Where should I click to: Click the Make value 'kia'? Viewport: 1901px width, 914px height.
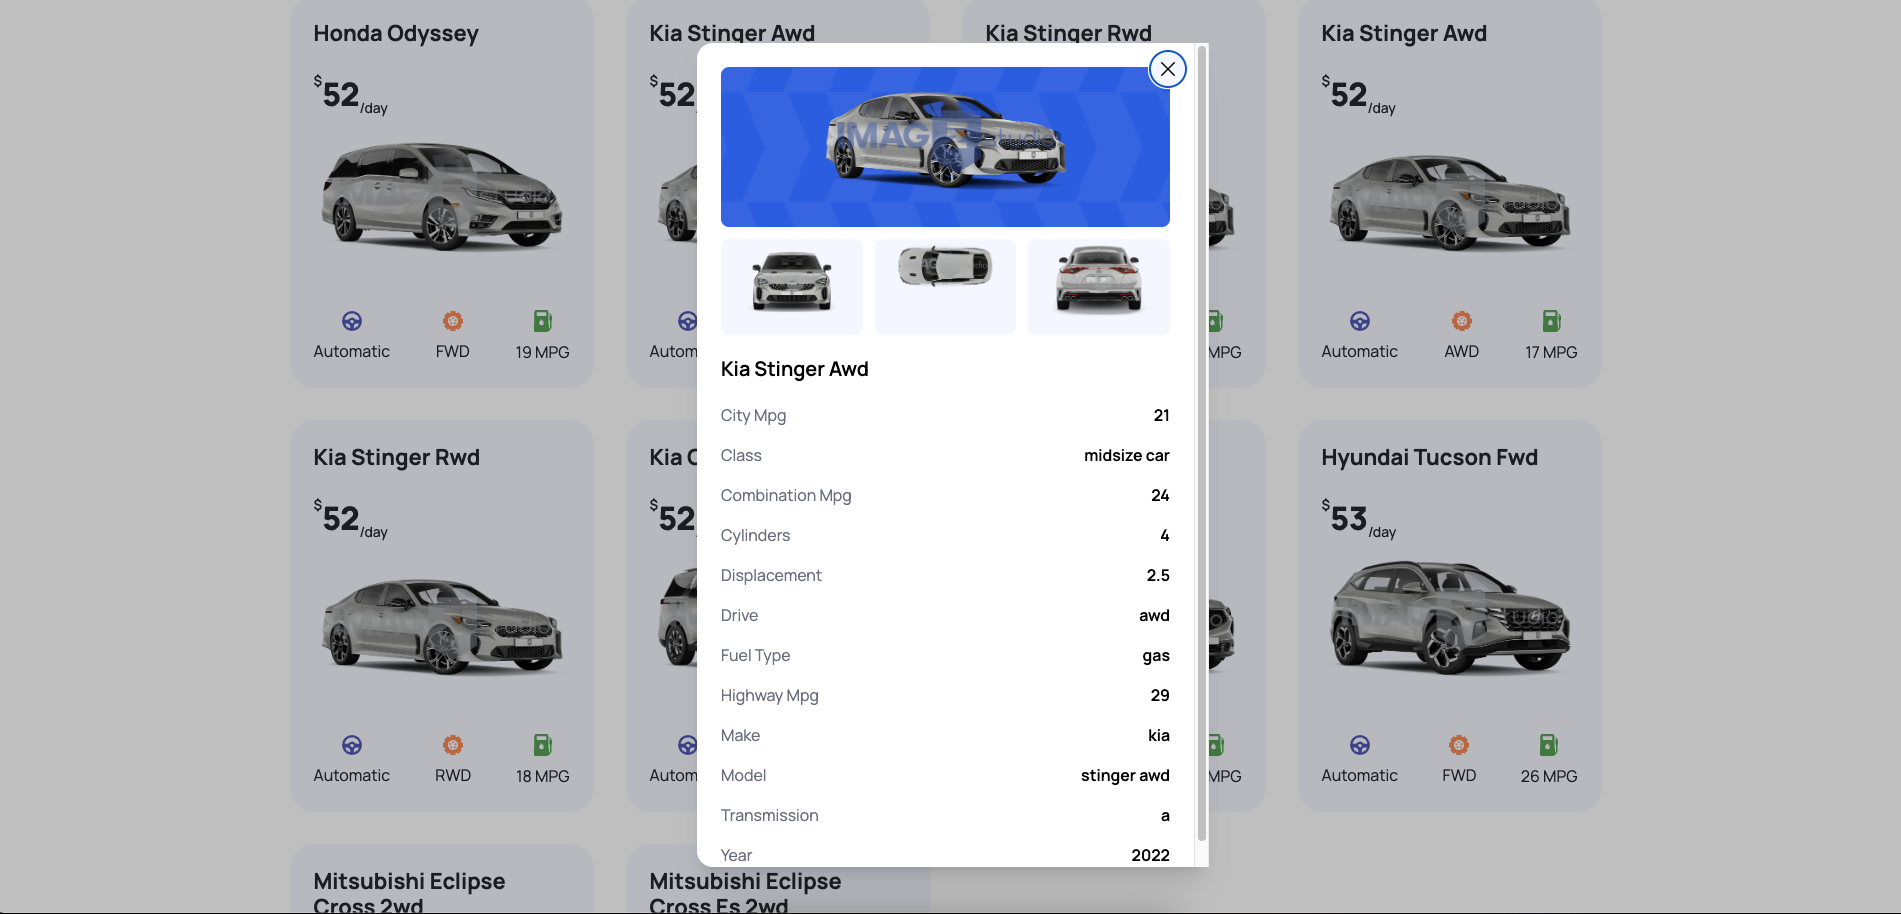point(1158,735)
